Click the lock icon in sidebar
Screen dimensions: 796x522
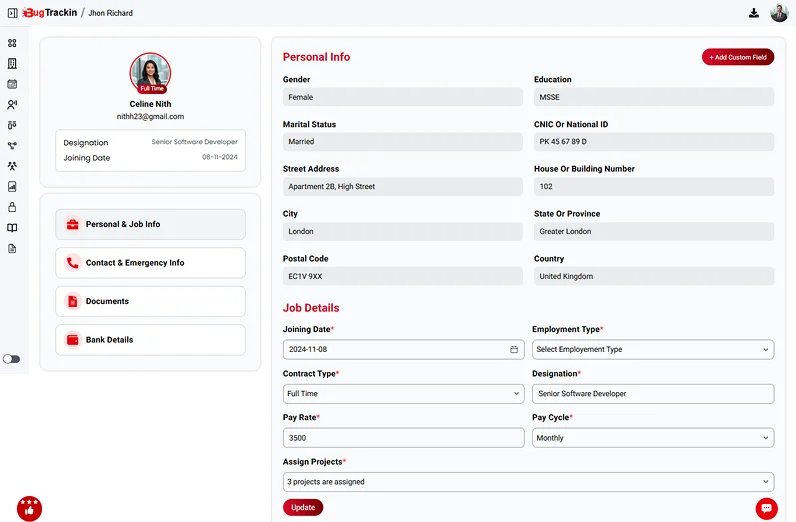pos(12,207)
